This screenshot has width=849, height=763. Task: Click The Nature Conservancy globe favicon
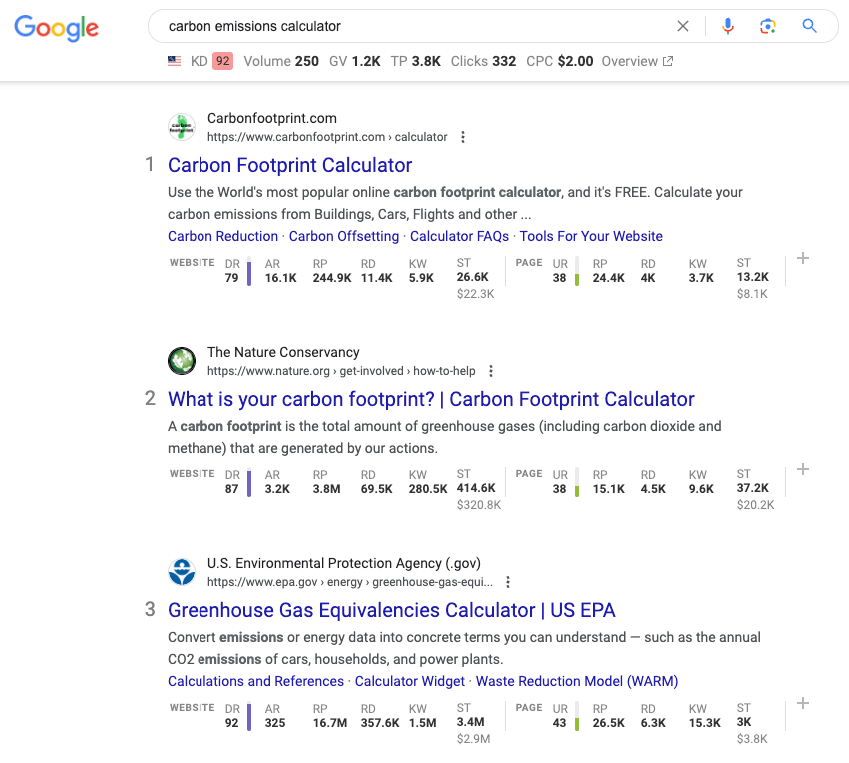click(181, 361)
